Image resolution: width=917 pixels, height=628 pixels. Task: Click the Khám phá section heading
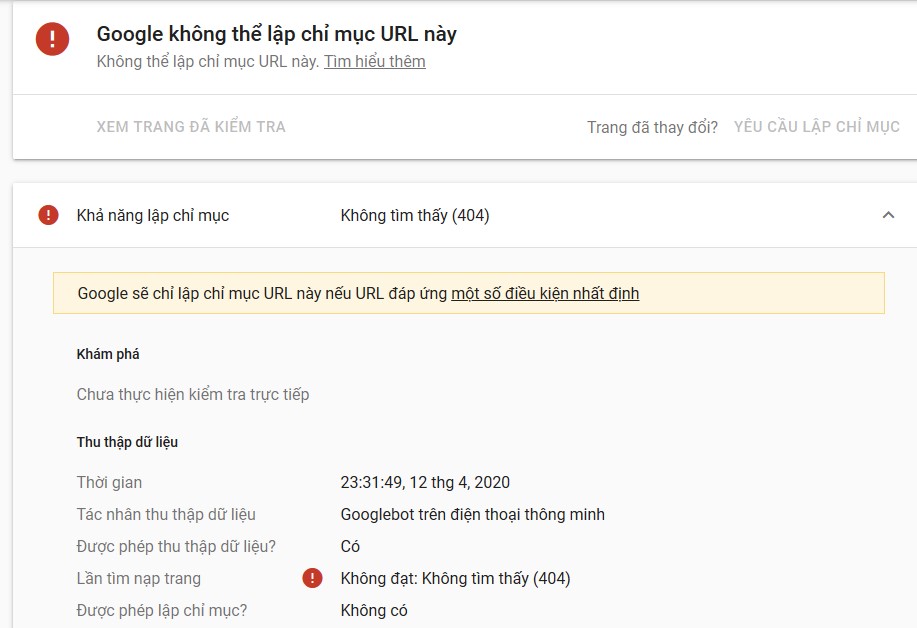(x=108, y=354)
